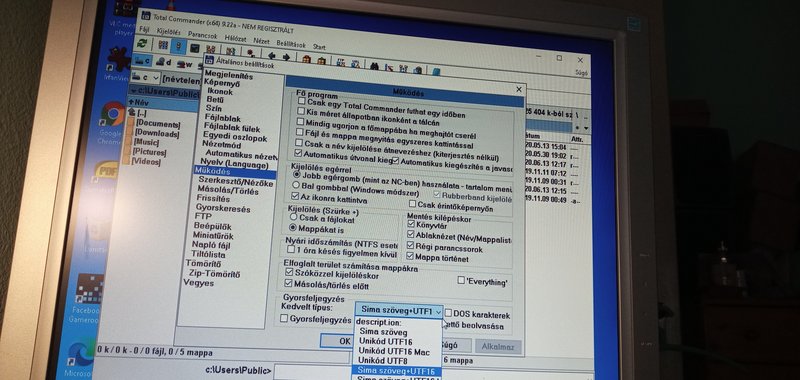Open Beállítások menu

[291, 44]
